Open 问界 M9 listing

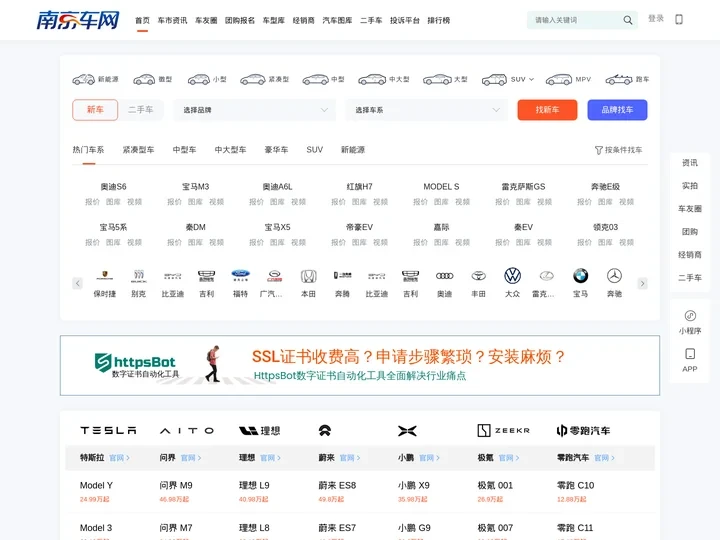click(176, 485)
